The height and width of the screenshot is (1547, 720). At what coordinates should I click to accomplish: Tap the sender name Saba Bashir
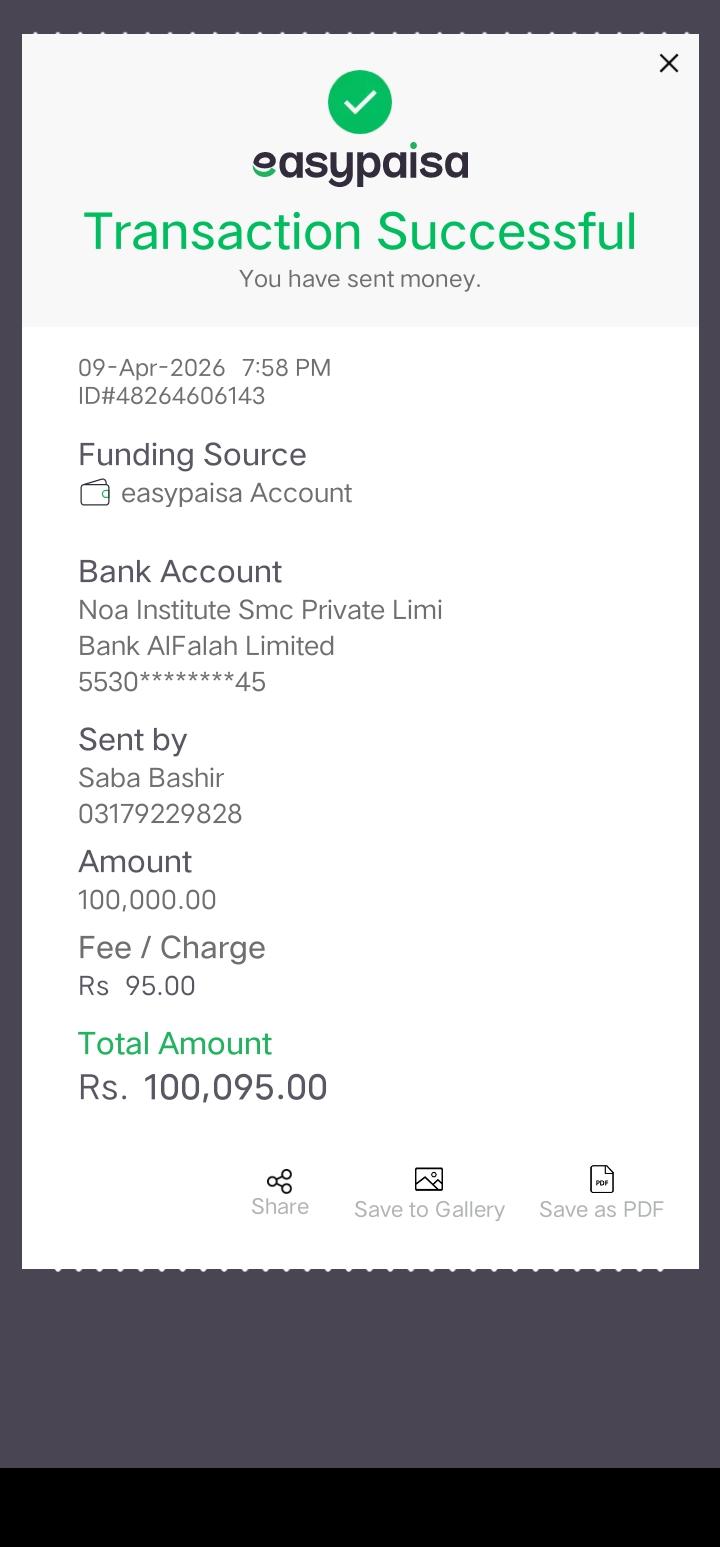click(x=151, y=778)
